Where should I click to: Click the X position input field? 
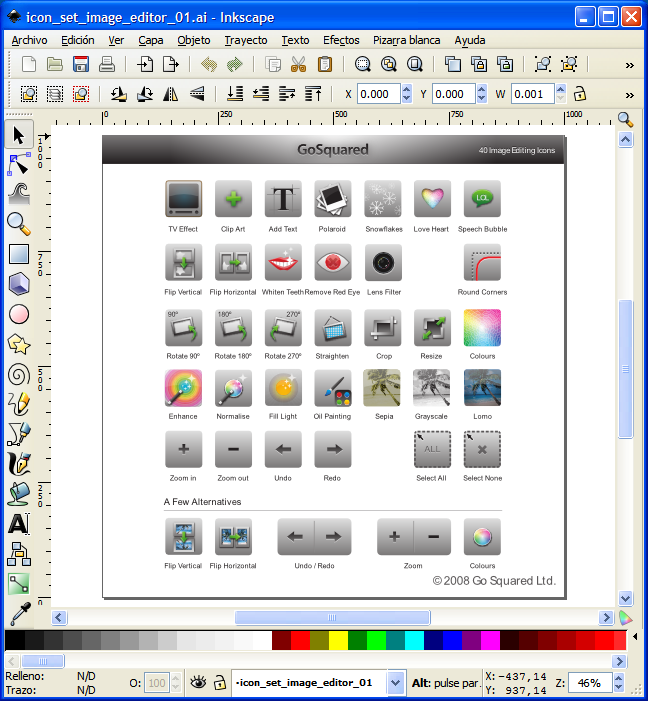click(379, 94)
